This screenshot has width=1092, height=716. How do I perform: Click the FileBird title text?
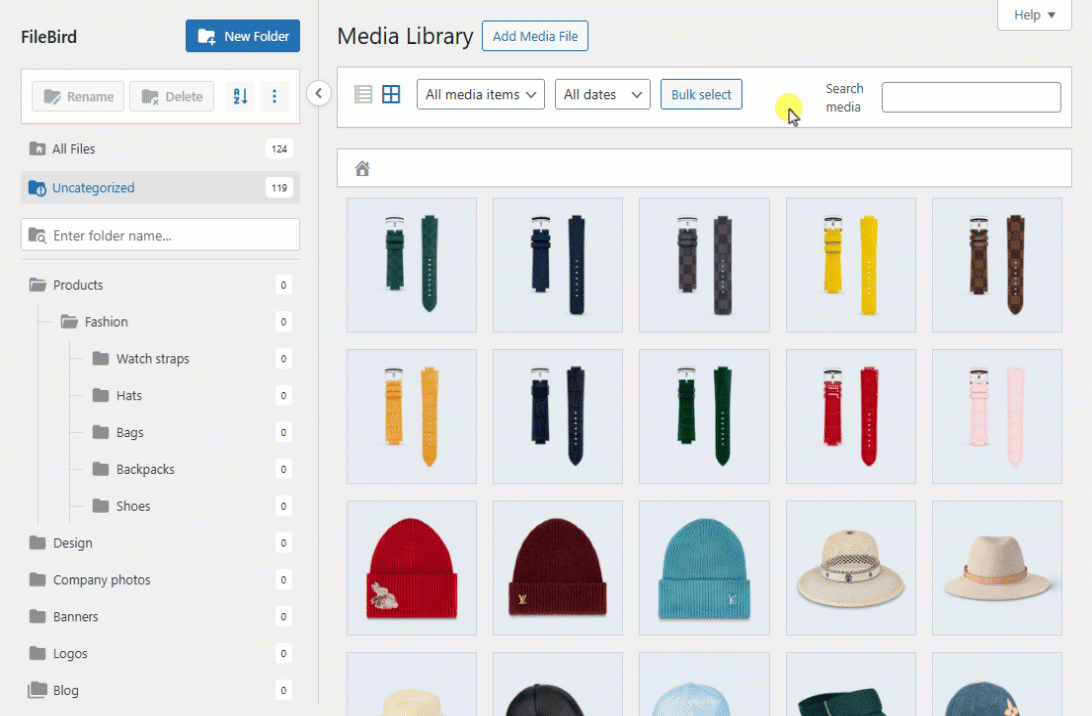(x=49, y=36)
